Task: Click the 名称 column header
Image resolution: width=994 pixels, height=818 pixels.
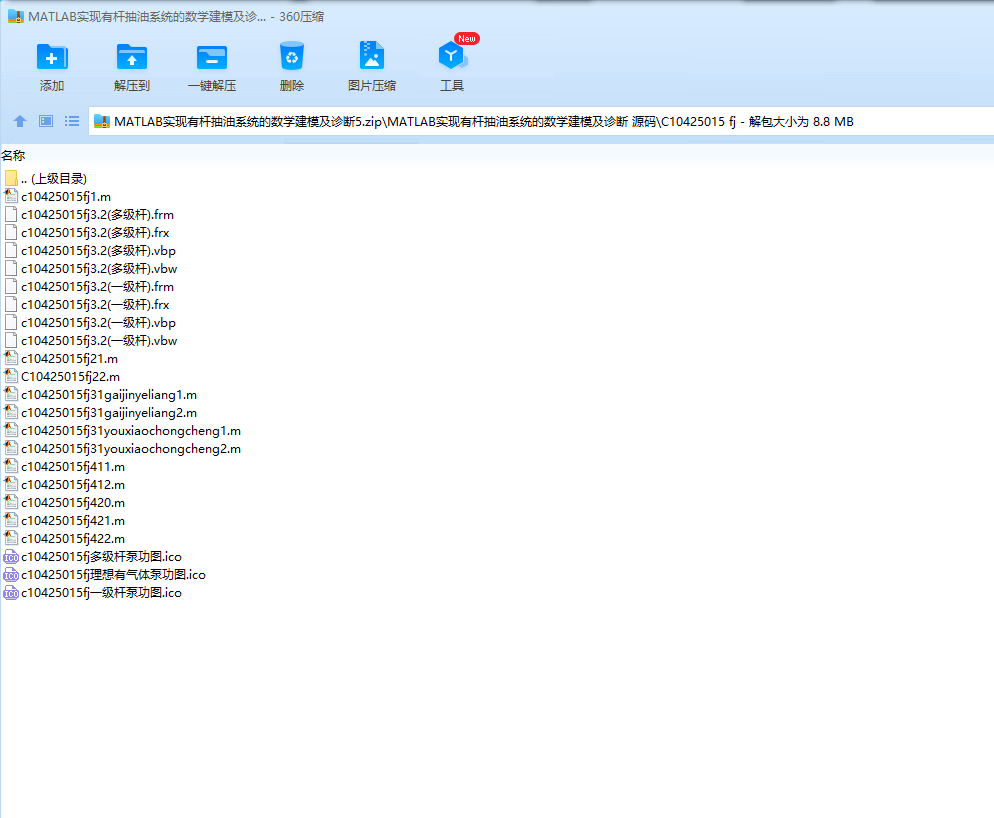Action: click(x=13, y=155)
